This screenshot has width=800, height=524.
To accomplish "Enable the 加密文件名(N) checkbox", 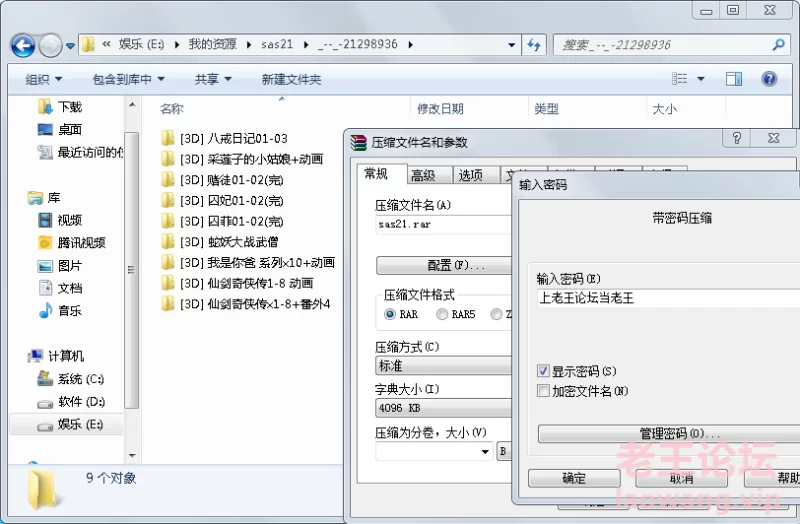I will 543,391.
